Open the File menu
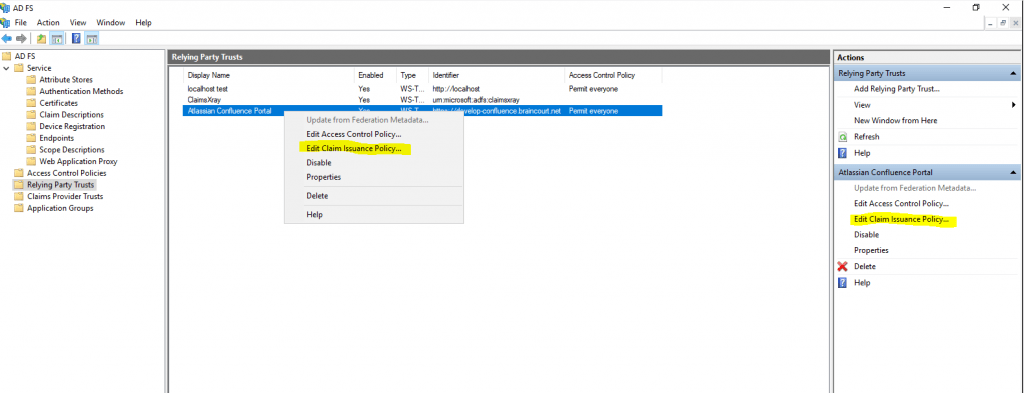 coord(20,22)
